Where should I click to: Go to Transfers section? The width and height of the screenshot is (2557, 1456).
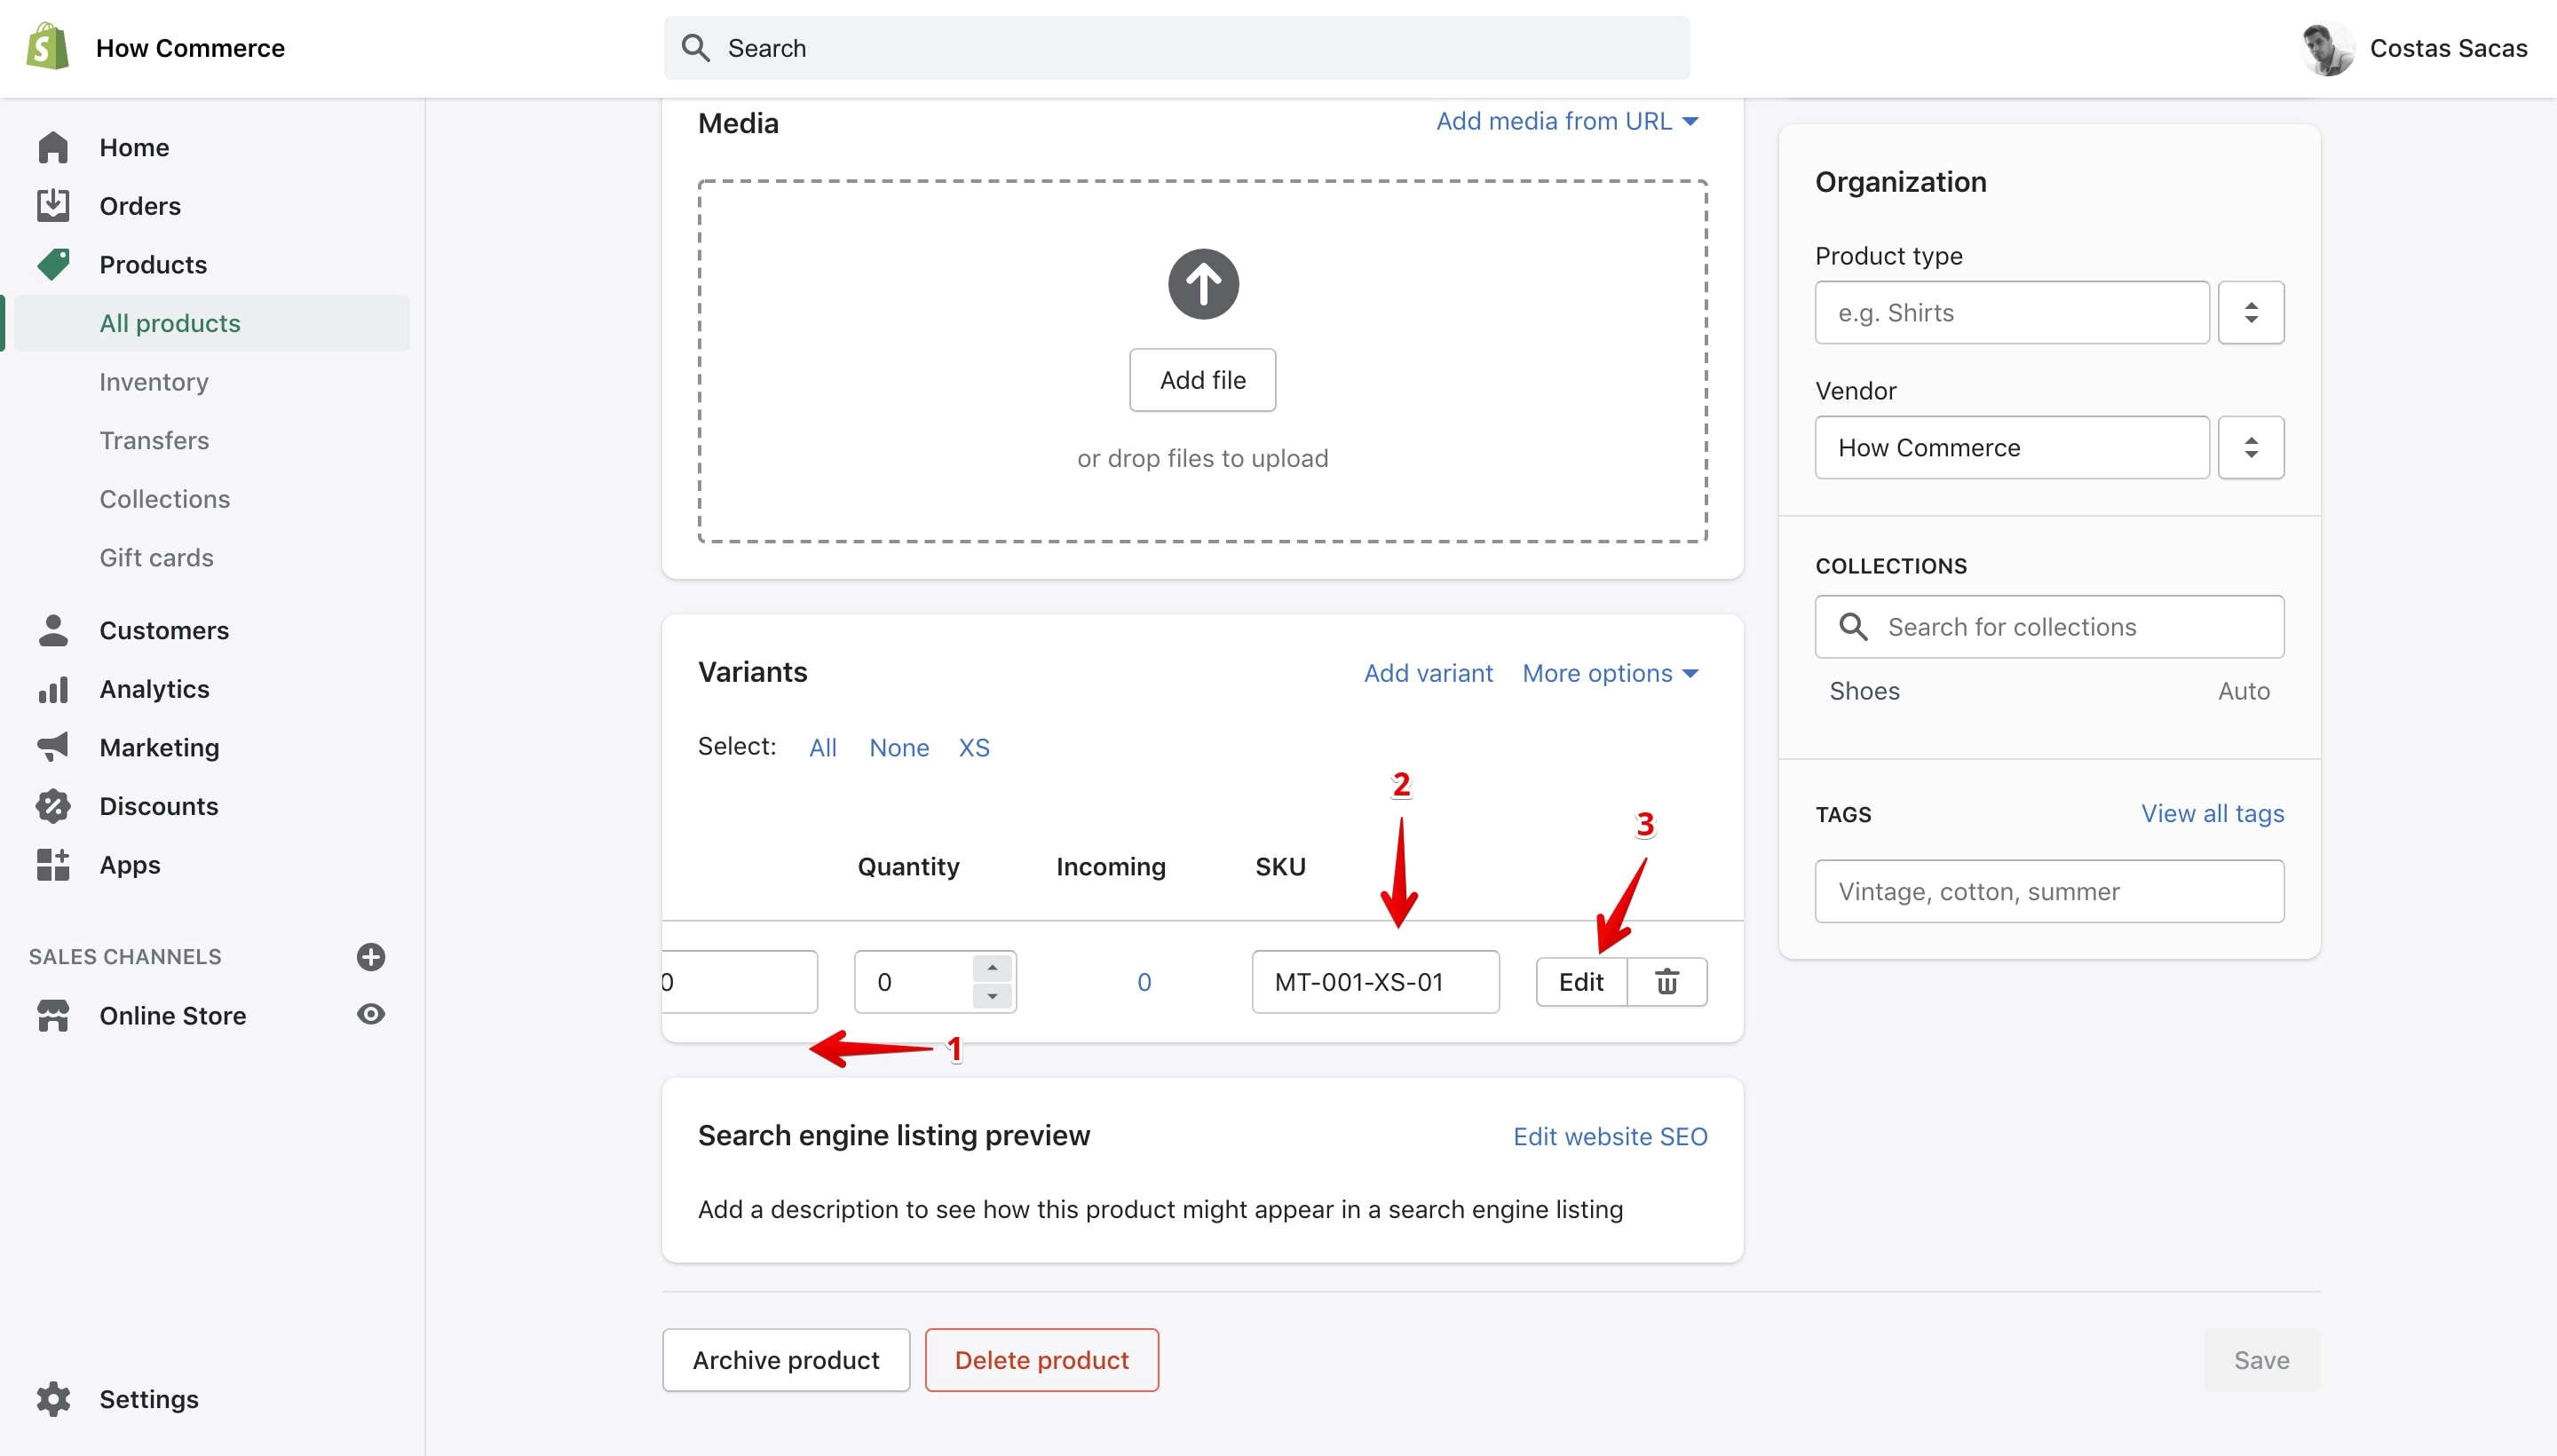click(x=154, y=440)
